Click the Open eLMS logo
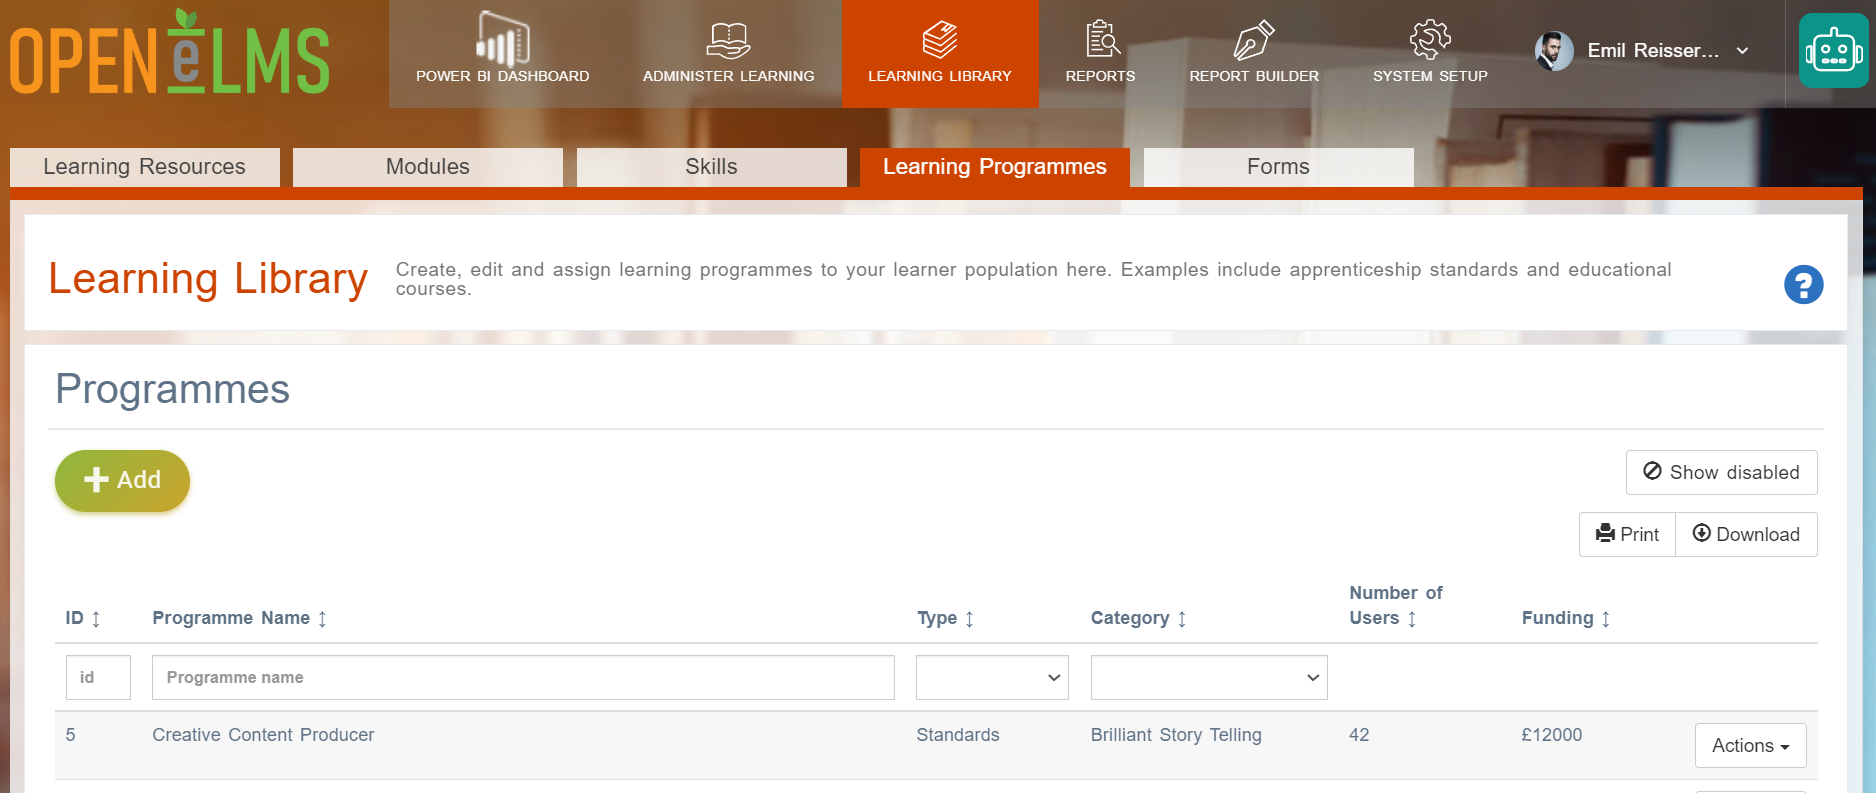Viewport: 1876px width, 793px height. 170,54
